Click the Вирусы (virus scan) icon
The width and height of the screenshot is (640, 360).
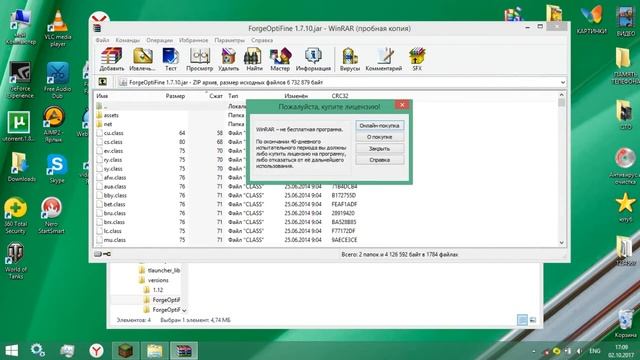(x=350, y=60)
